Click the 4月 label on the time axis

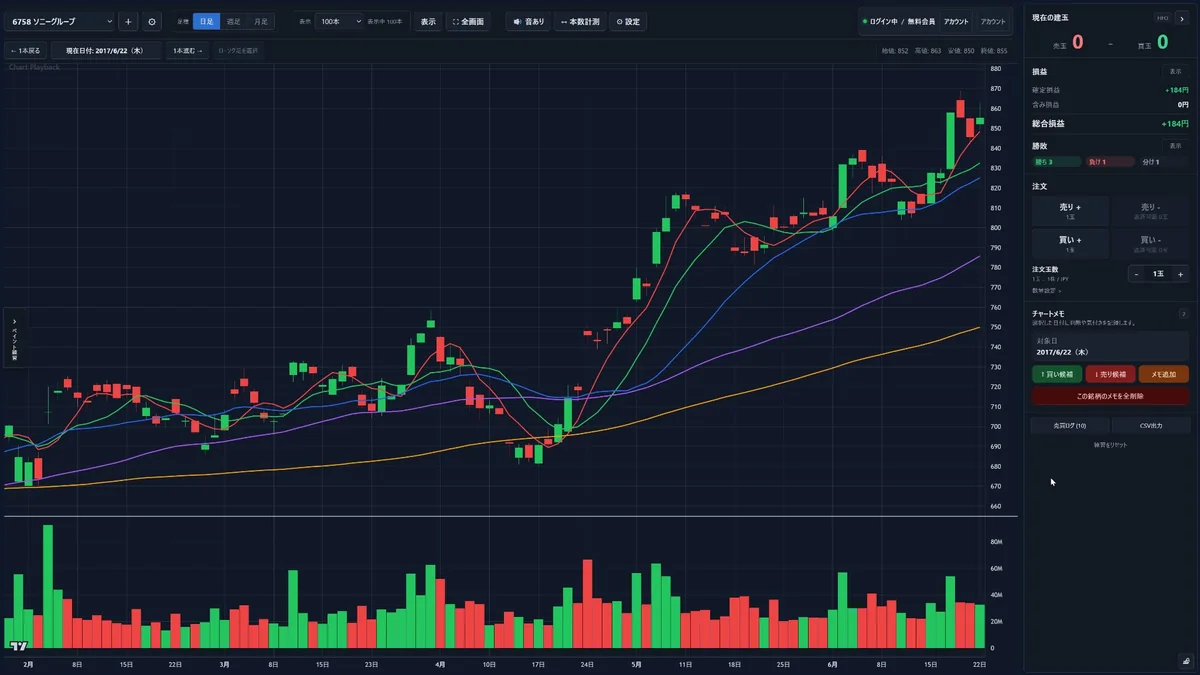pos(440,663)
